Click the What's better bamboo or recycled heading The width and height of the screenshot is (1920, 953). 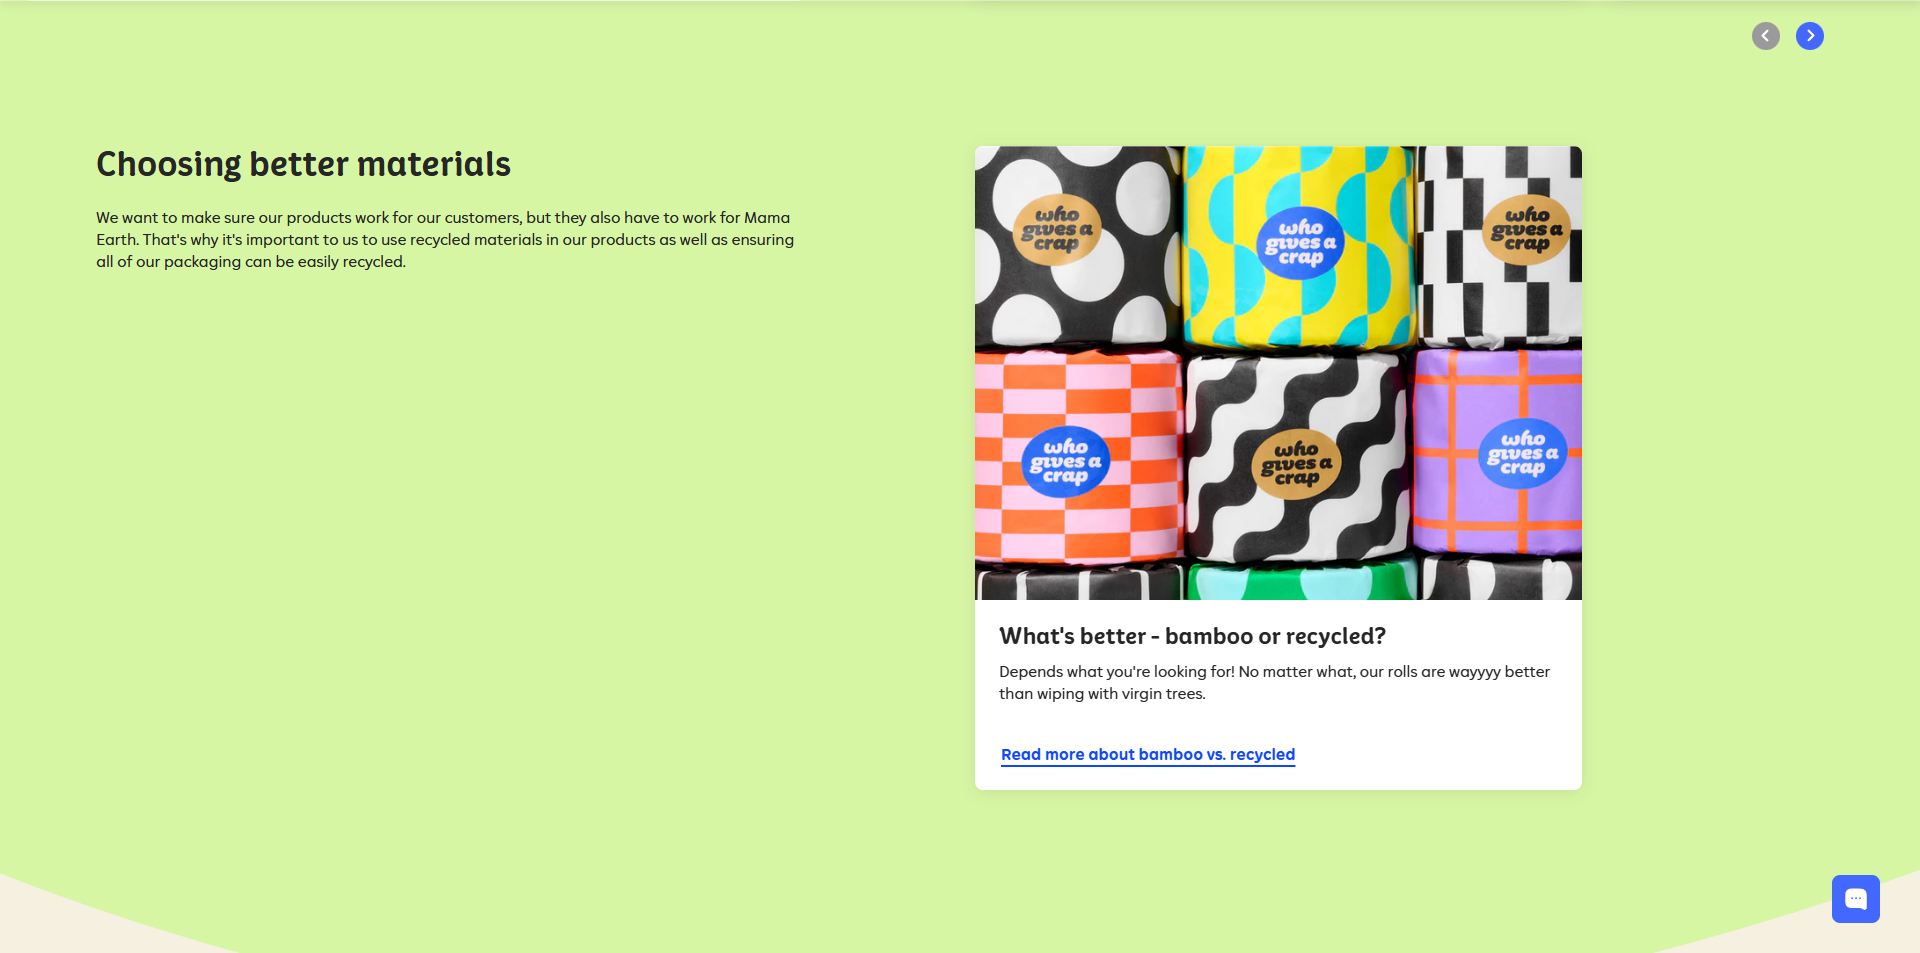1192,636
